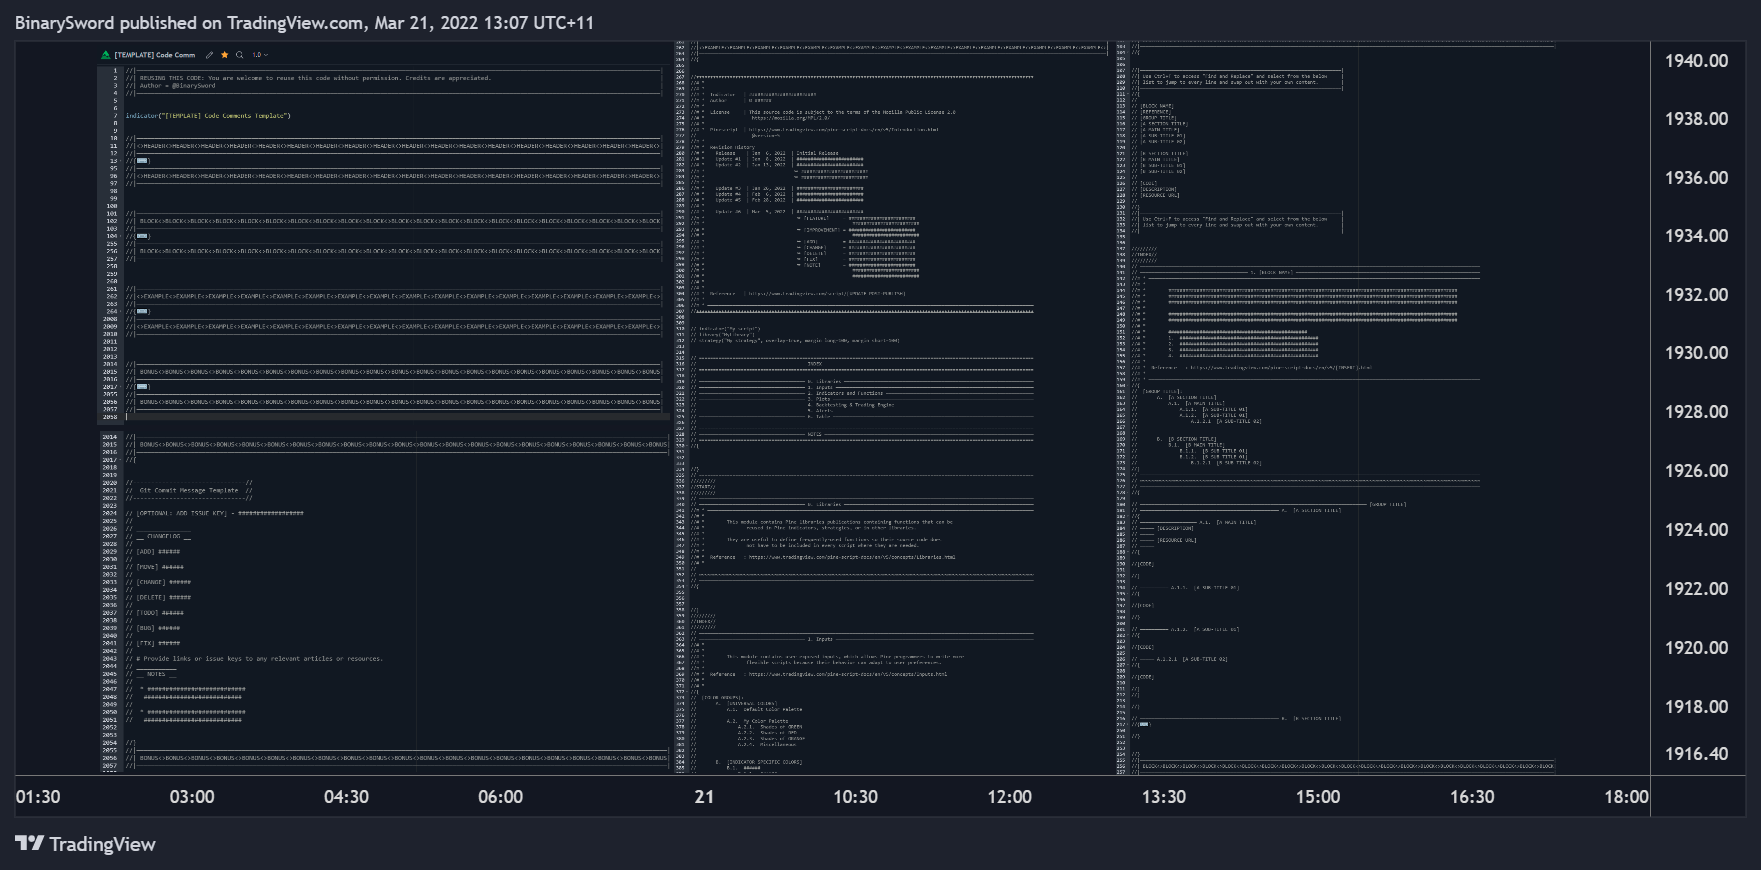Image resolution: width=1761 pixels, height=870 pixels.
Task: Click the // [DELETE] ###### comment line
Action: tap(158, 597)
